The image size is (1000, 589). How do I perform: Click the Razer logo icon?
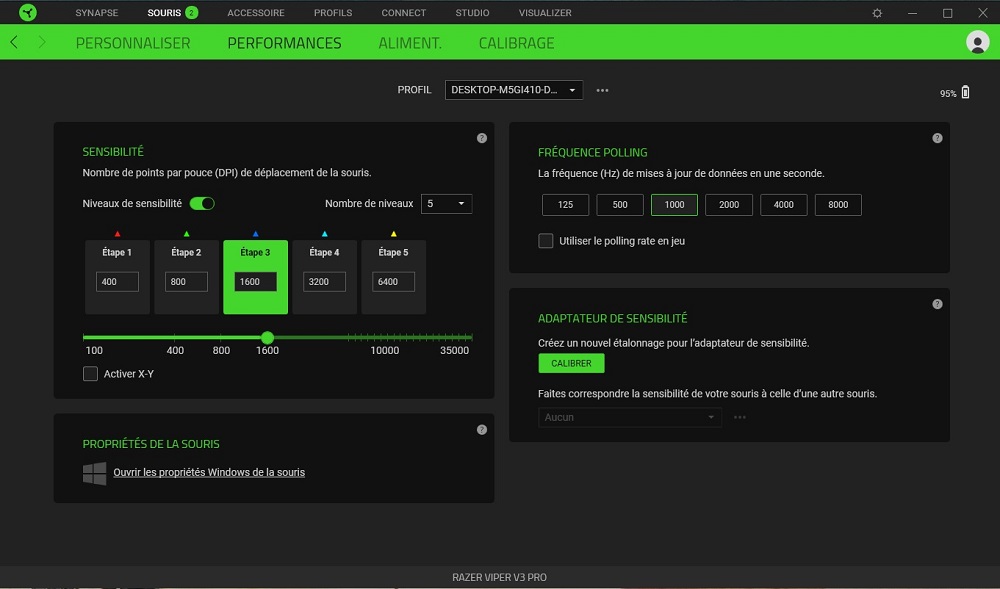coord(27,13)
